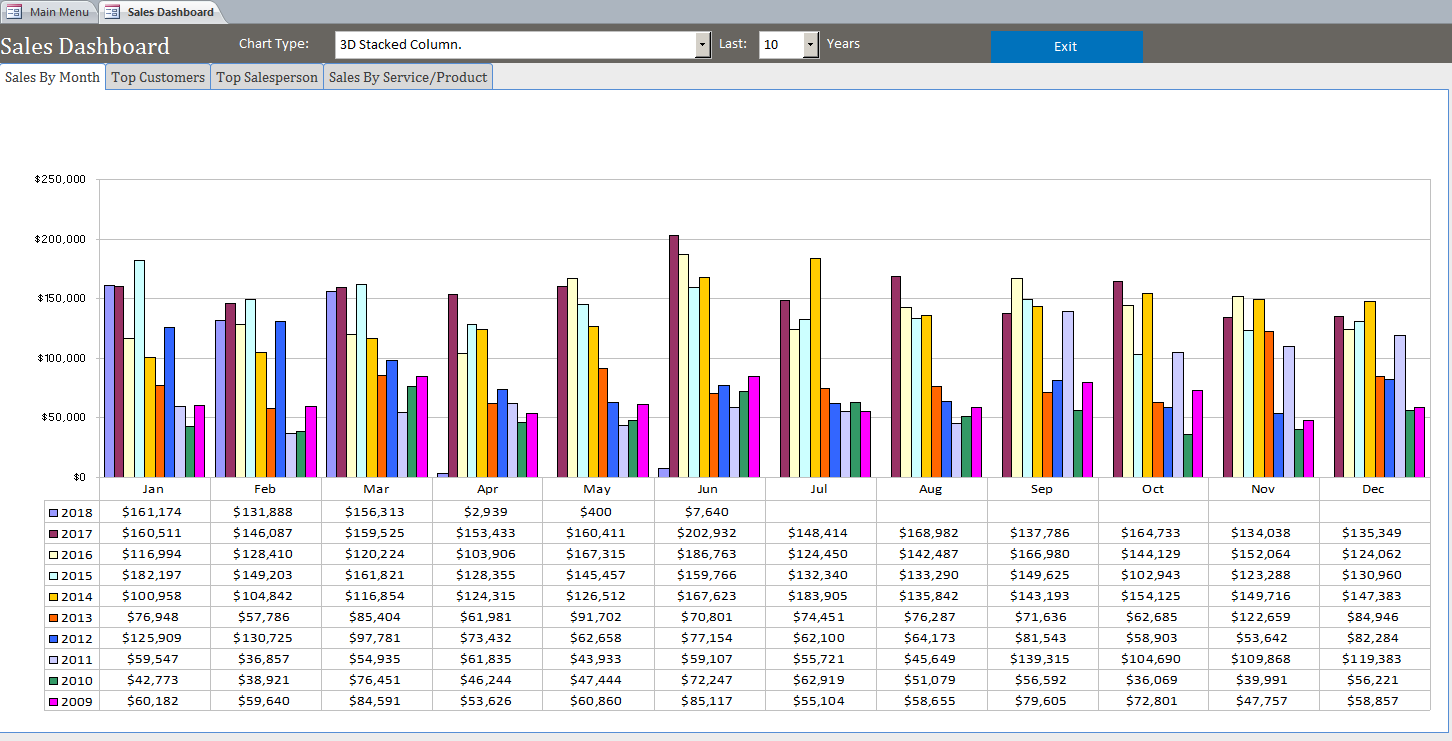Expand the Chart Type dropdown arrow
1452x741 pixels.
[702, 45]
